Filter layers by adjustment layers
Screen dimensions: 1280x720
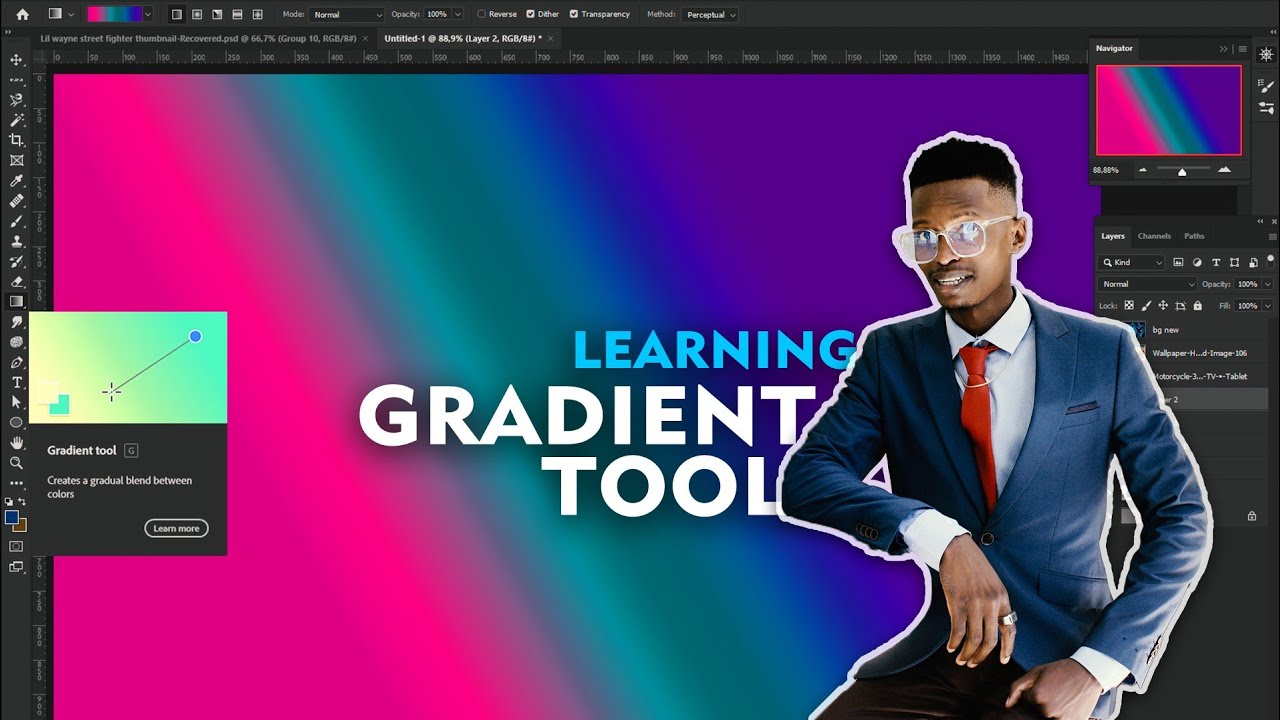click(1197, 262)
